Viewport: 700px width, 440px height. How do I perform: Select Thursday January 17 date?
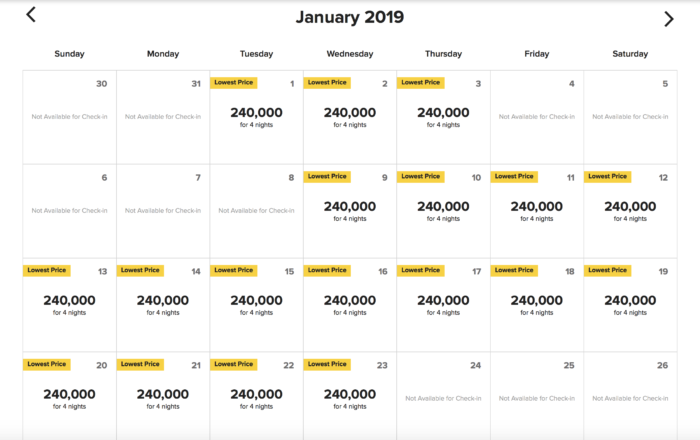[443, 304]
